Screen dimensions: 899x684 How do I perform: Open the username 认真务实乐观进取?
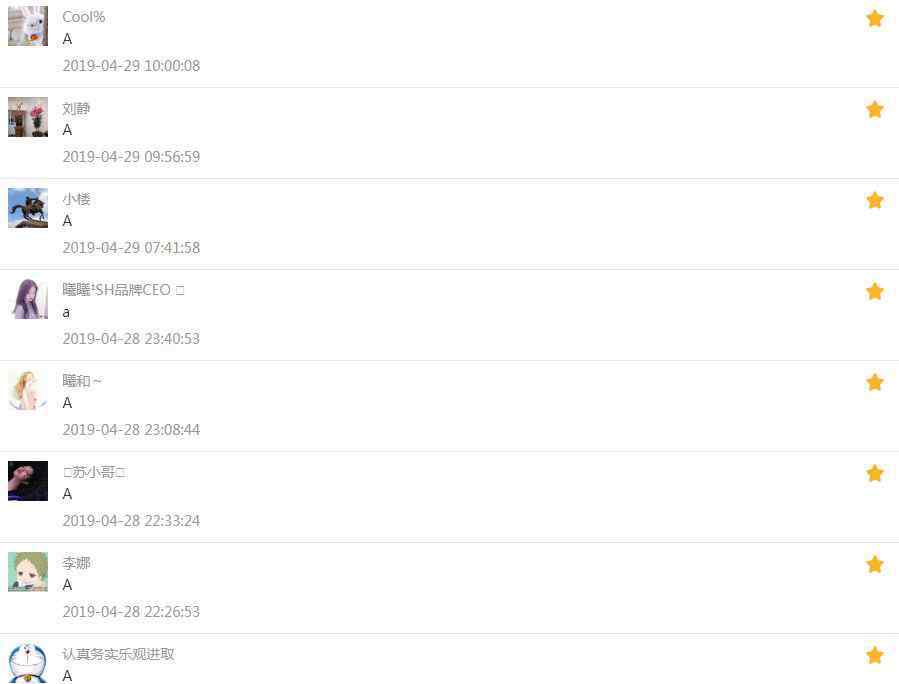click(118, 654)
